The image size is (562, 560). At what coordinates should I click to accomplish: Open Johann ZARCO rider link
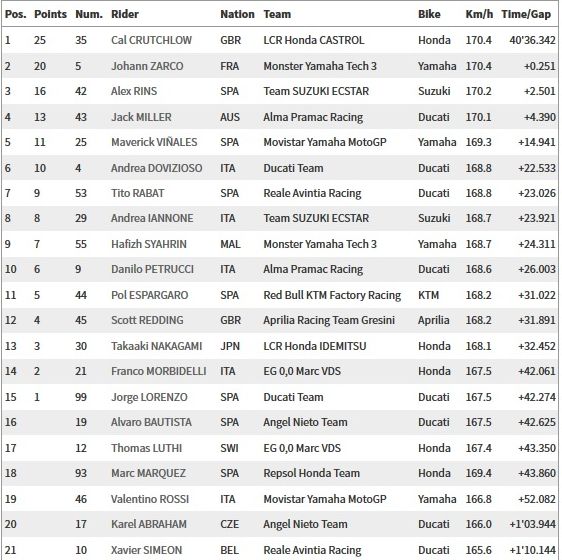pos(147,66)
